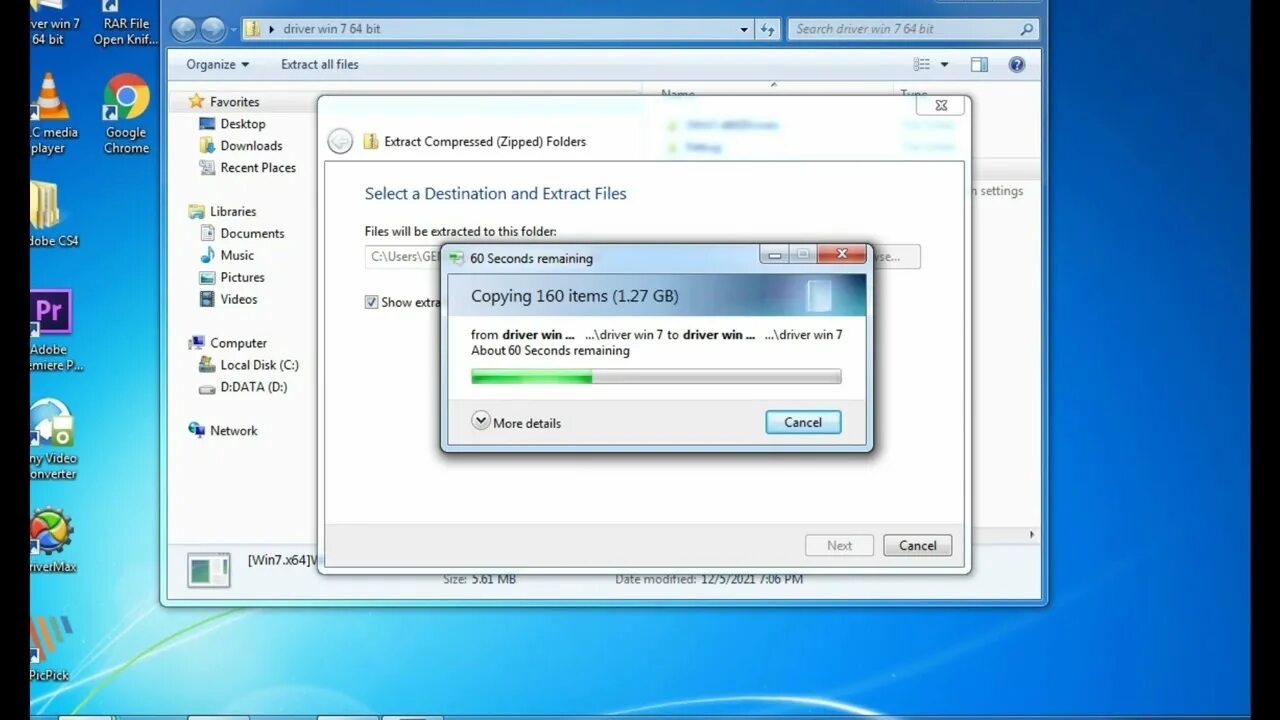Expand More details in copy dialog
Screen dimensions: 1280x720
516,422
